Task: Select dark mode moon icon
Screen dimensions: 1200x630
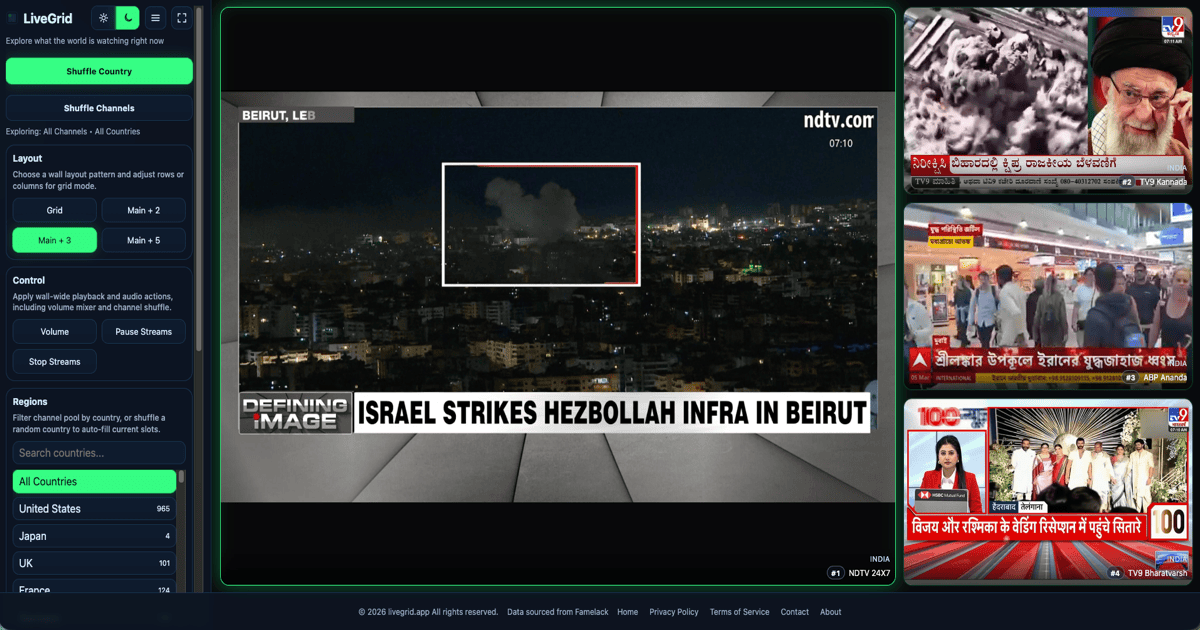Action: (x=128, y=18)
